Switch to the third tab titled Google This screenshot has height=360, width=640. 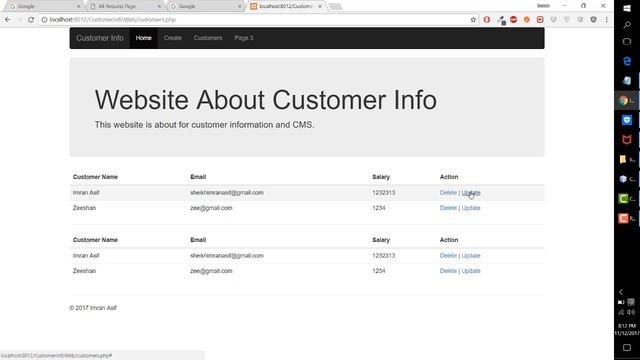tap(204, 7)
